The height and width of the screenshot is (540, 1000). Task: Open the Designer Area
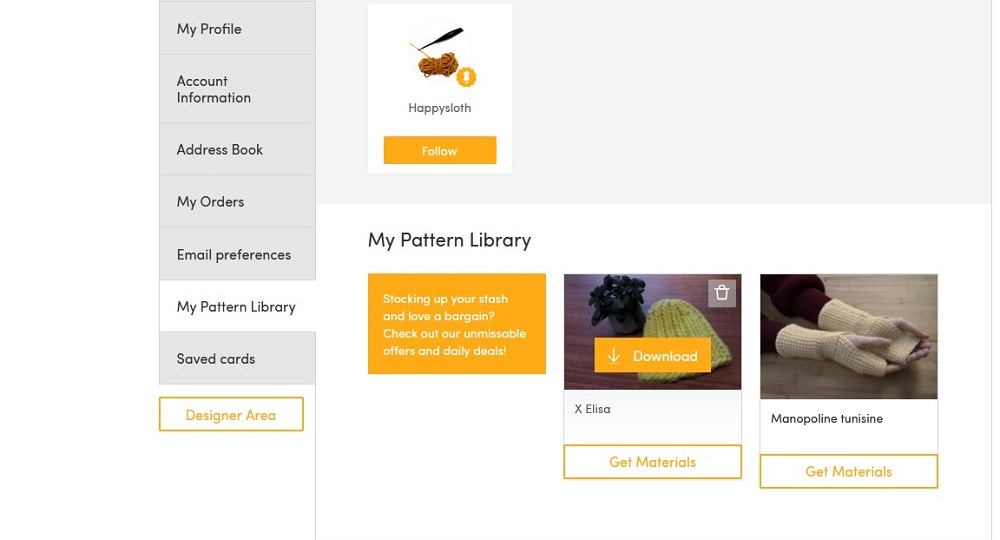click(231, 414)
